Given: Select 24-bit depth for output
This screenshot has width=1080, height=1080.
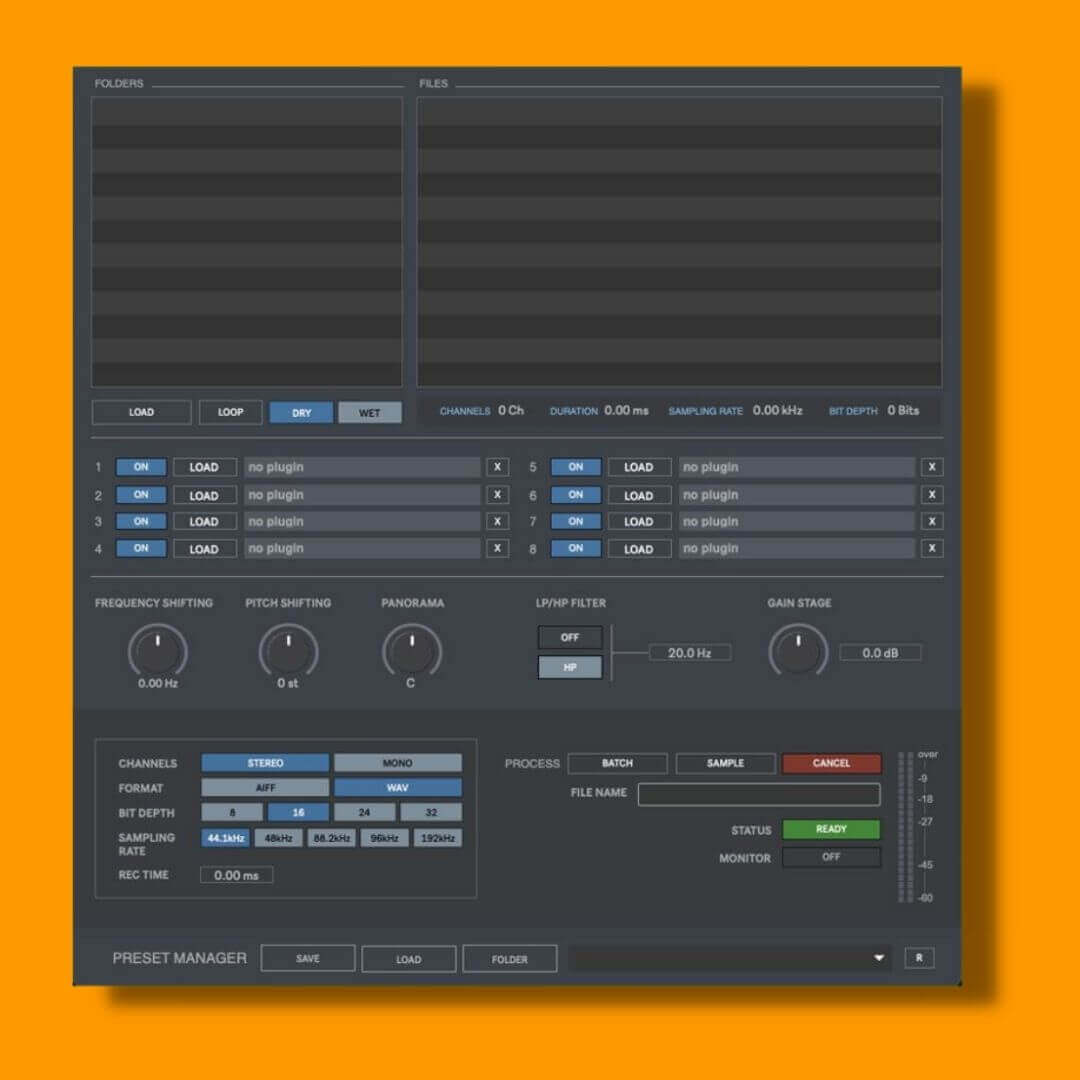Looking at the screenshot, I should [x=364, y=812].
